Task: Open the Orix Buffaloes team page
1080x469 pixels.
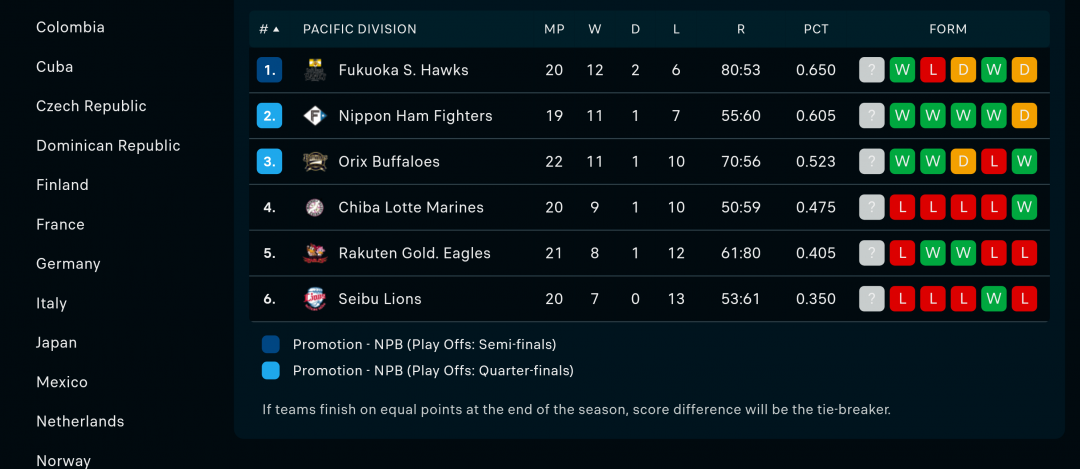Action: [x=389, y=162]
